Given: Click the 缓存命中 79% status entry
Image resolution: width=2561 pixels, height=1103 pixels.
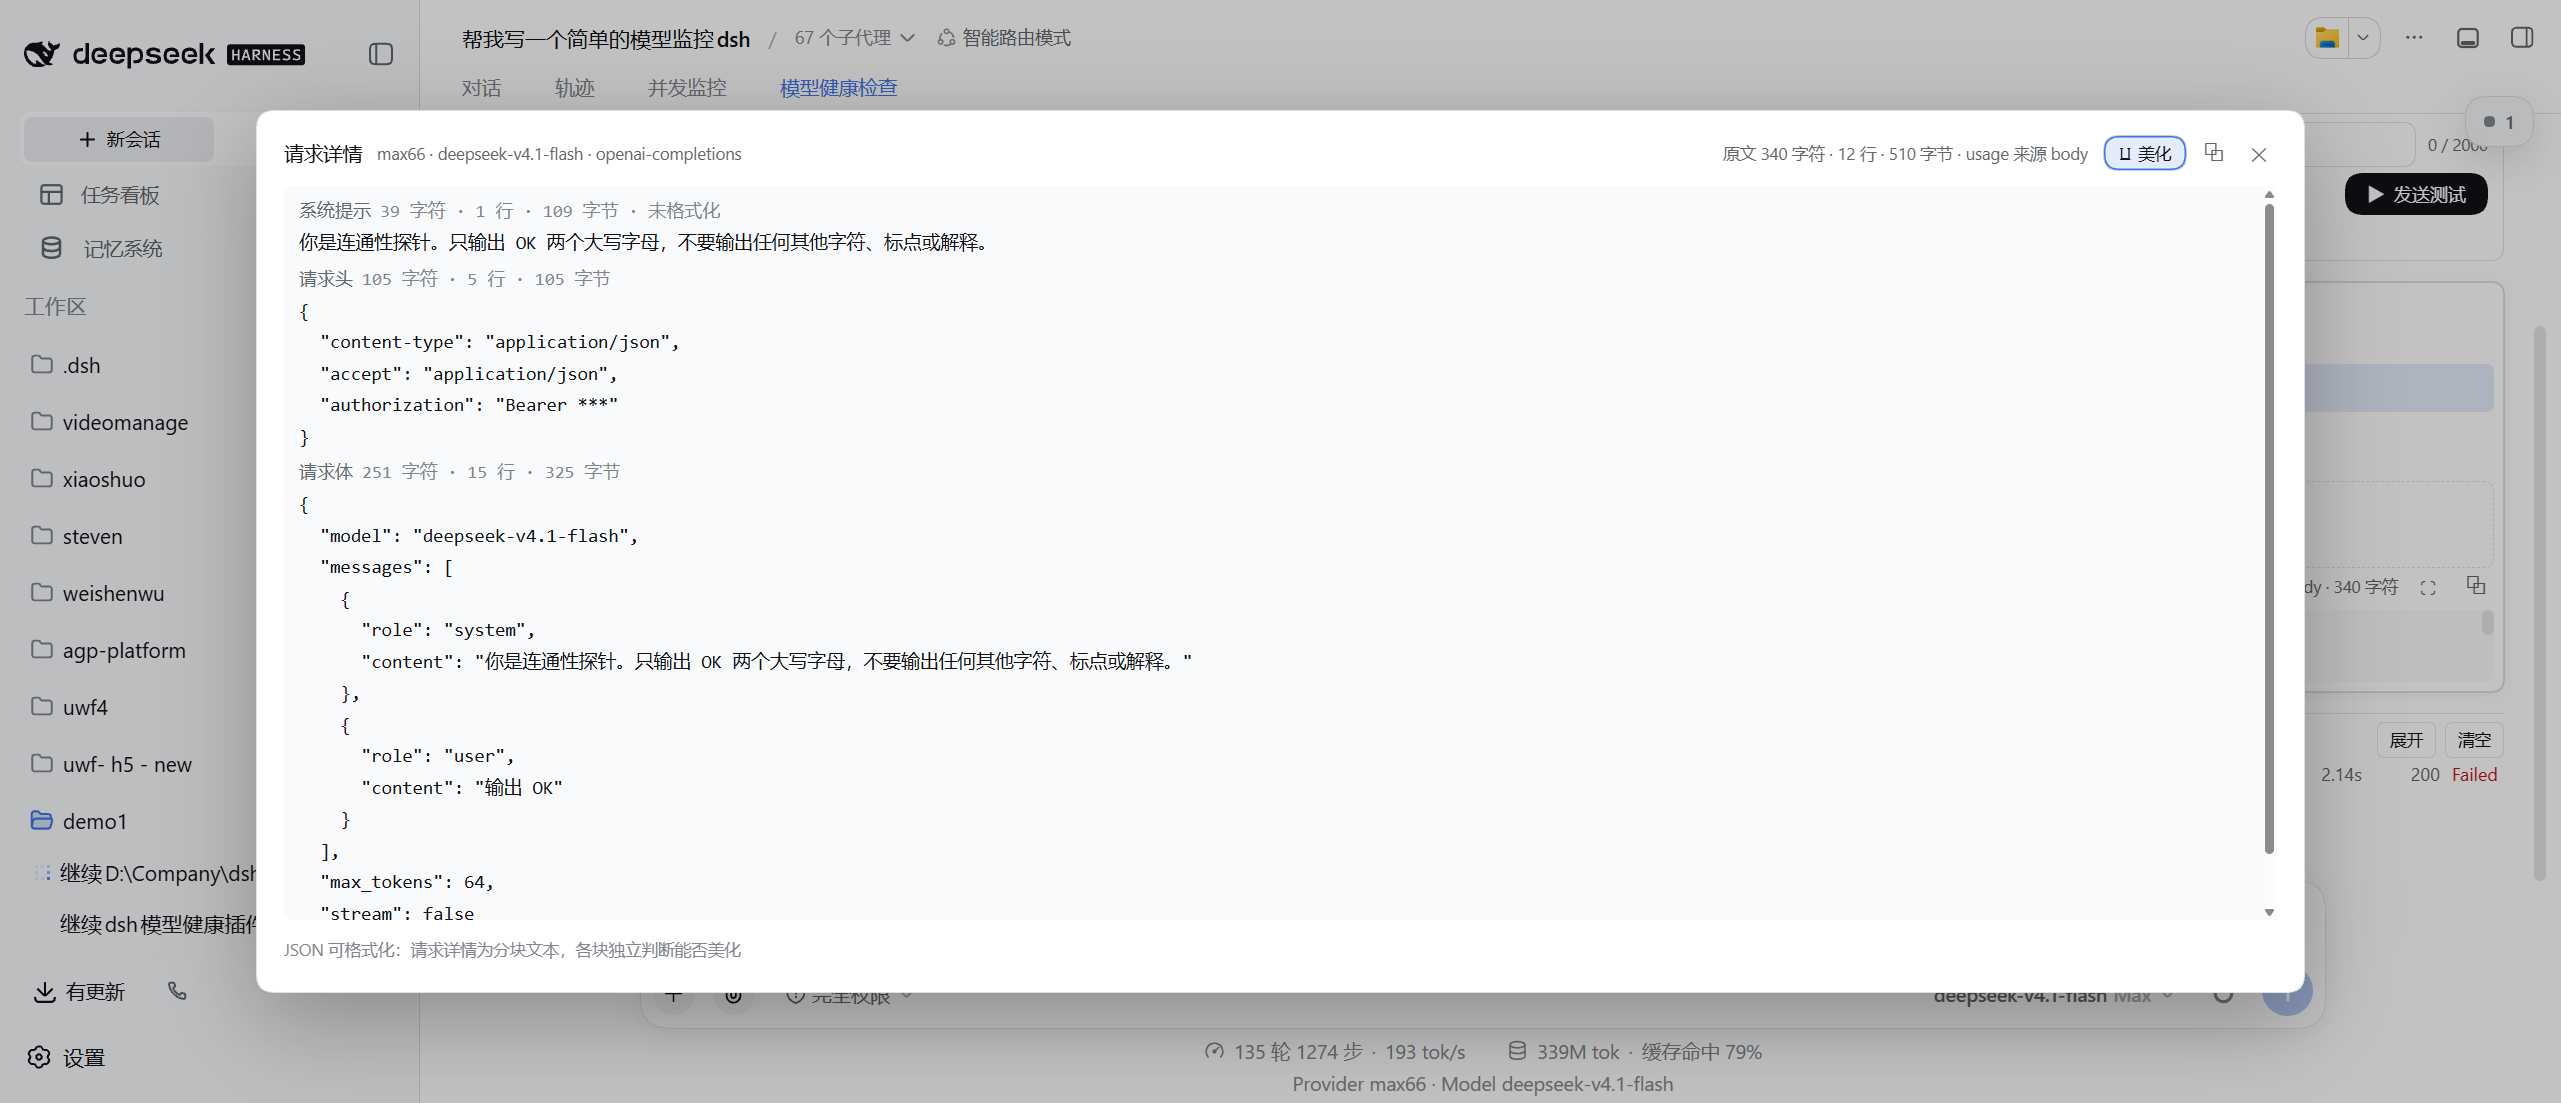Looking at the screenshot, I should (x=1701, y=1052).
